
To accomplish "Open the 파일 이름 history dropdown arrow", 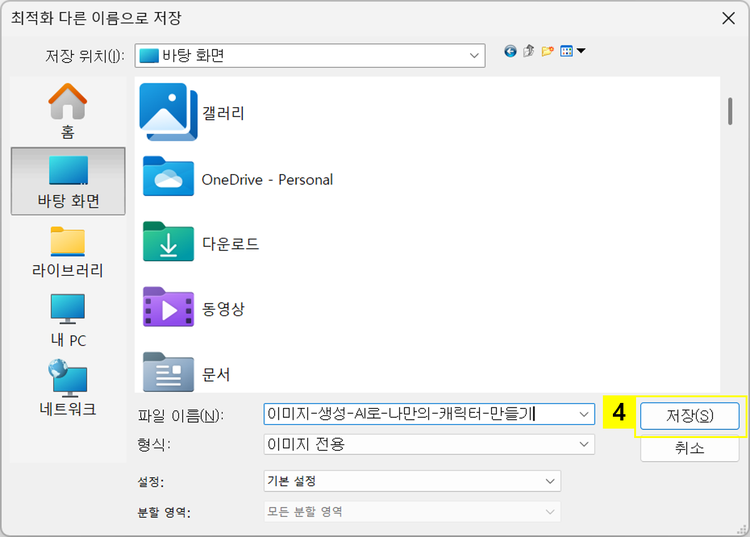I will click(584, 414).
